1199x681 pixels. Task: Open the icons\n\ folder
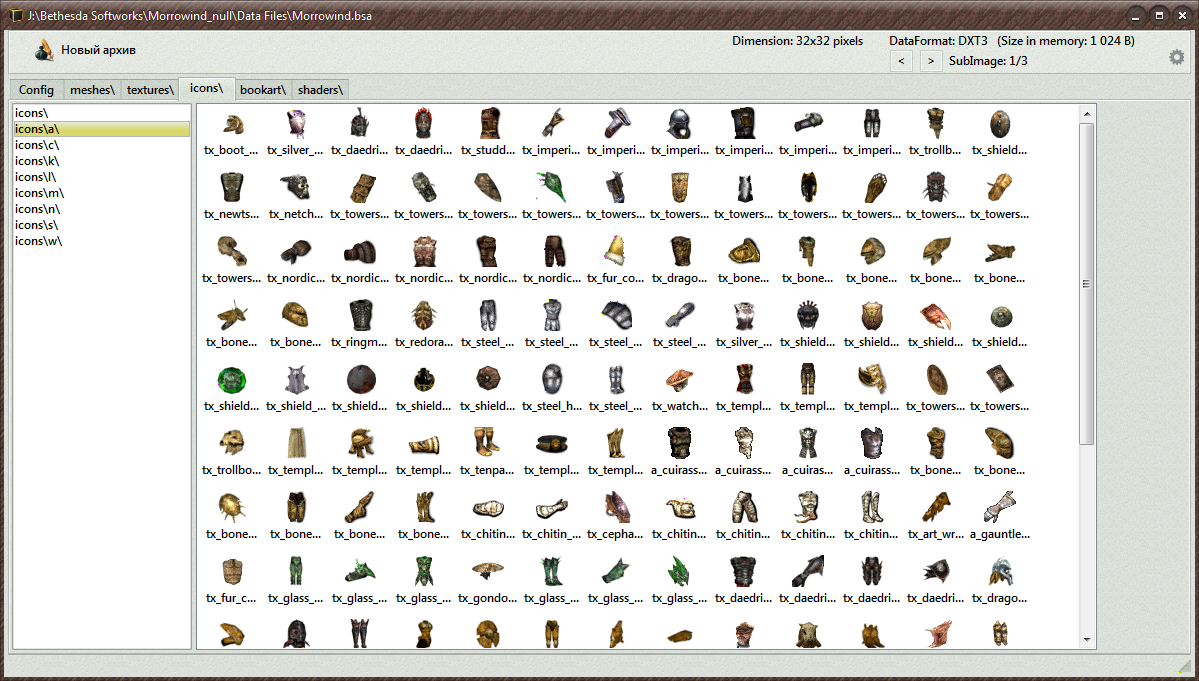[x=101, y=209]
